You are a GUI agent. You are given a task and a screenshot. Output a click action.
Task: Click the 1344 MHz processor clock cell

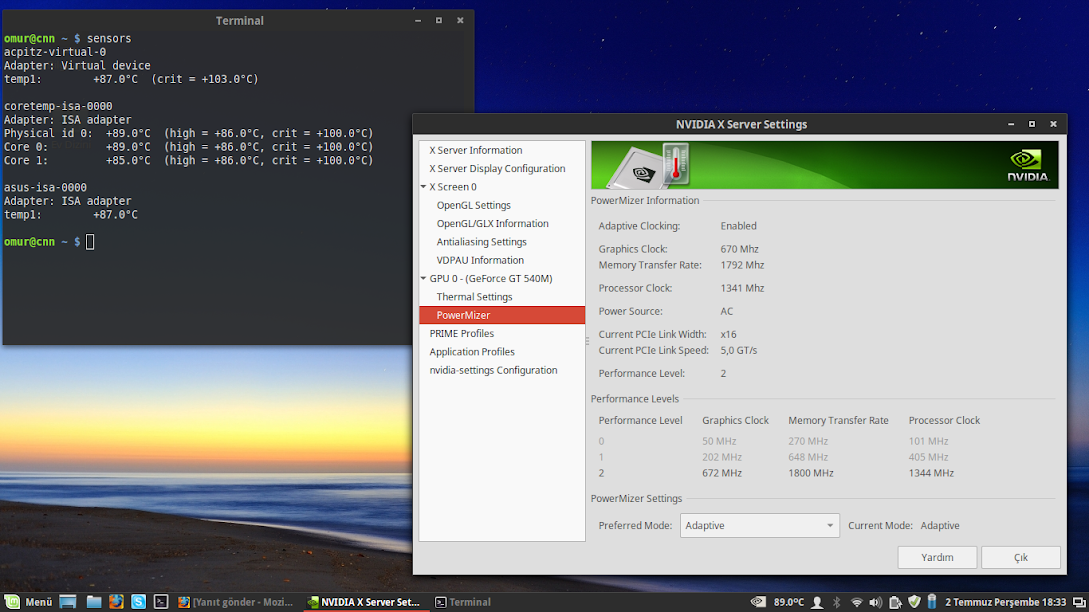pos(931,473)
